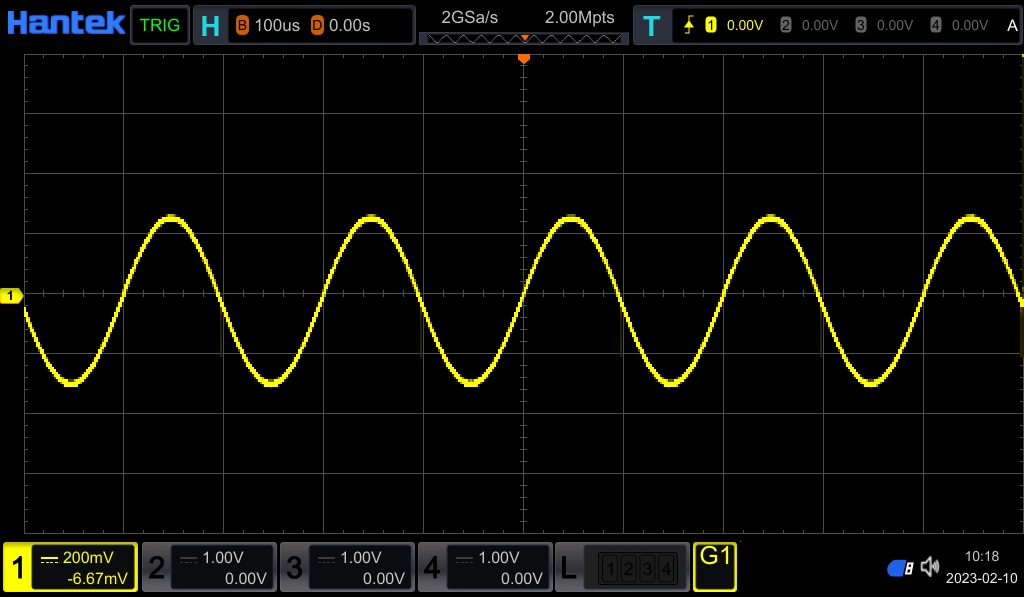
Task: Open the trigger T menu
Action: pyautogui.click(x=652, y=24)
